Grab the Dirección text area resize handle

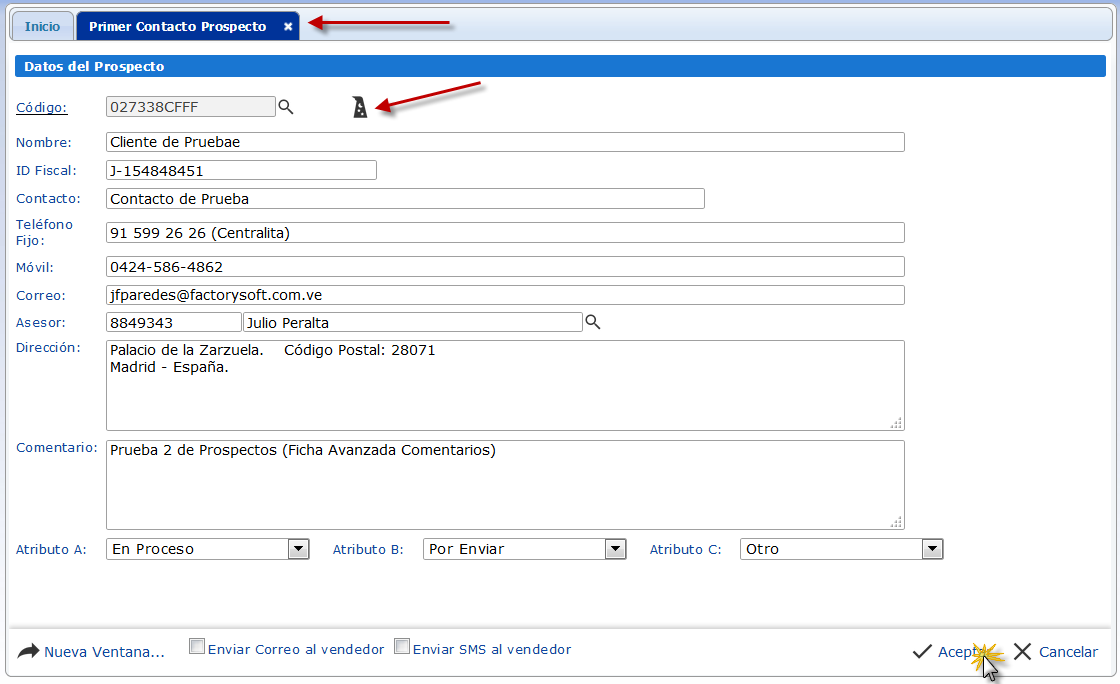(896, 423)
